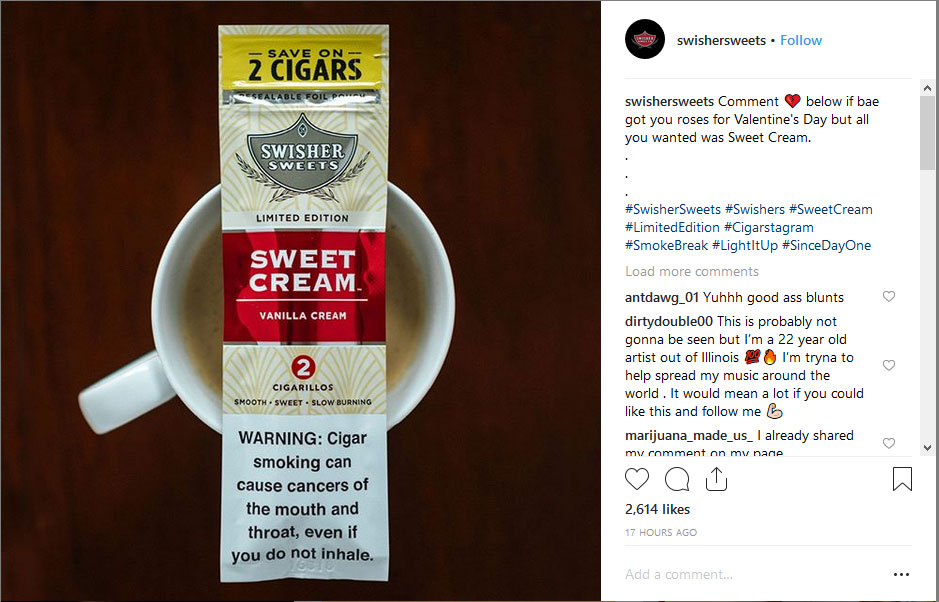Screen dimensions: 939x602
Task: Like dirtydouble00's comment
Action: (x=889, y=365)
